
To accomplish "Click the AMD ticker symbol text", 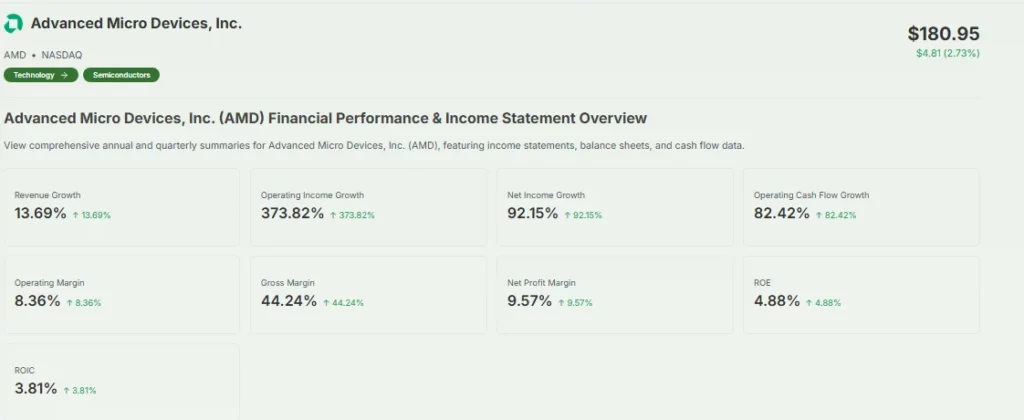I will click(x=15, y=55).
